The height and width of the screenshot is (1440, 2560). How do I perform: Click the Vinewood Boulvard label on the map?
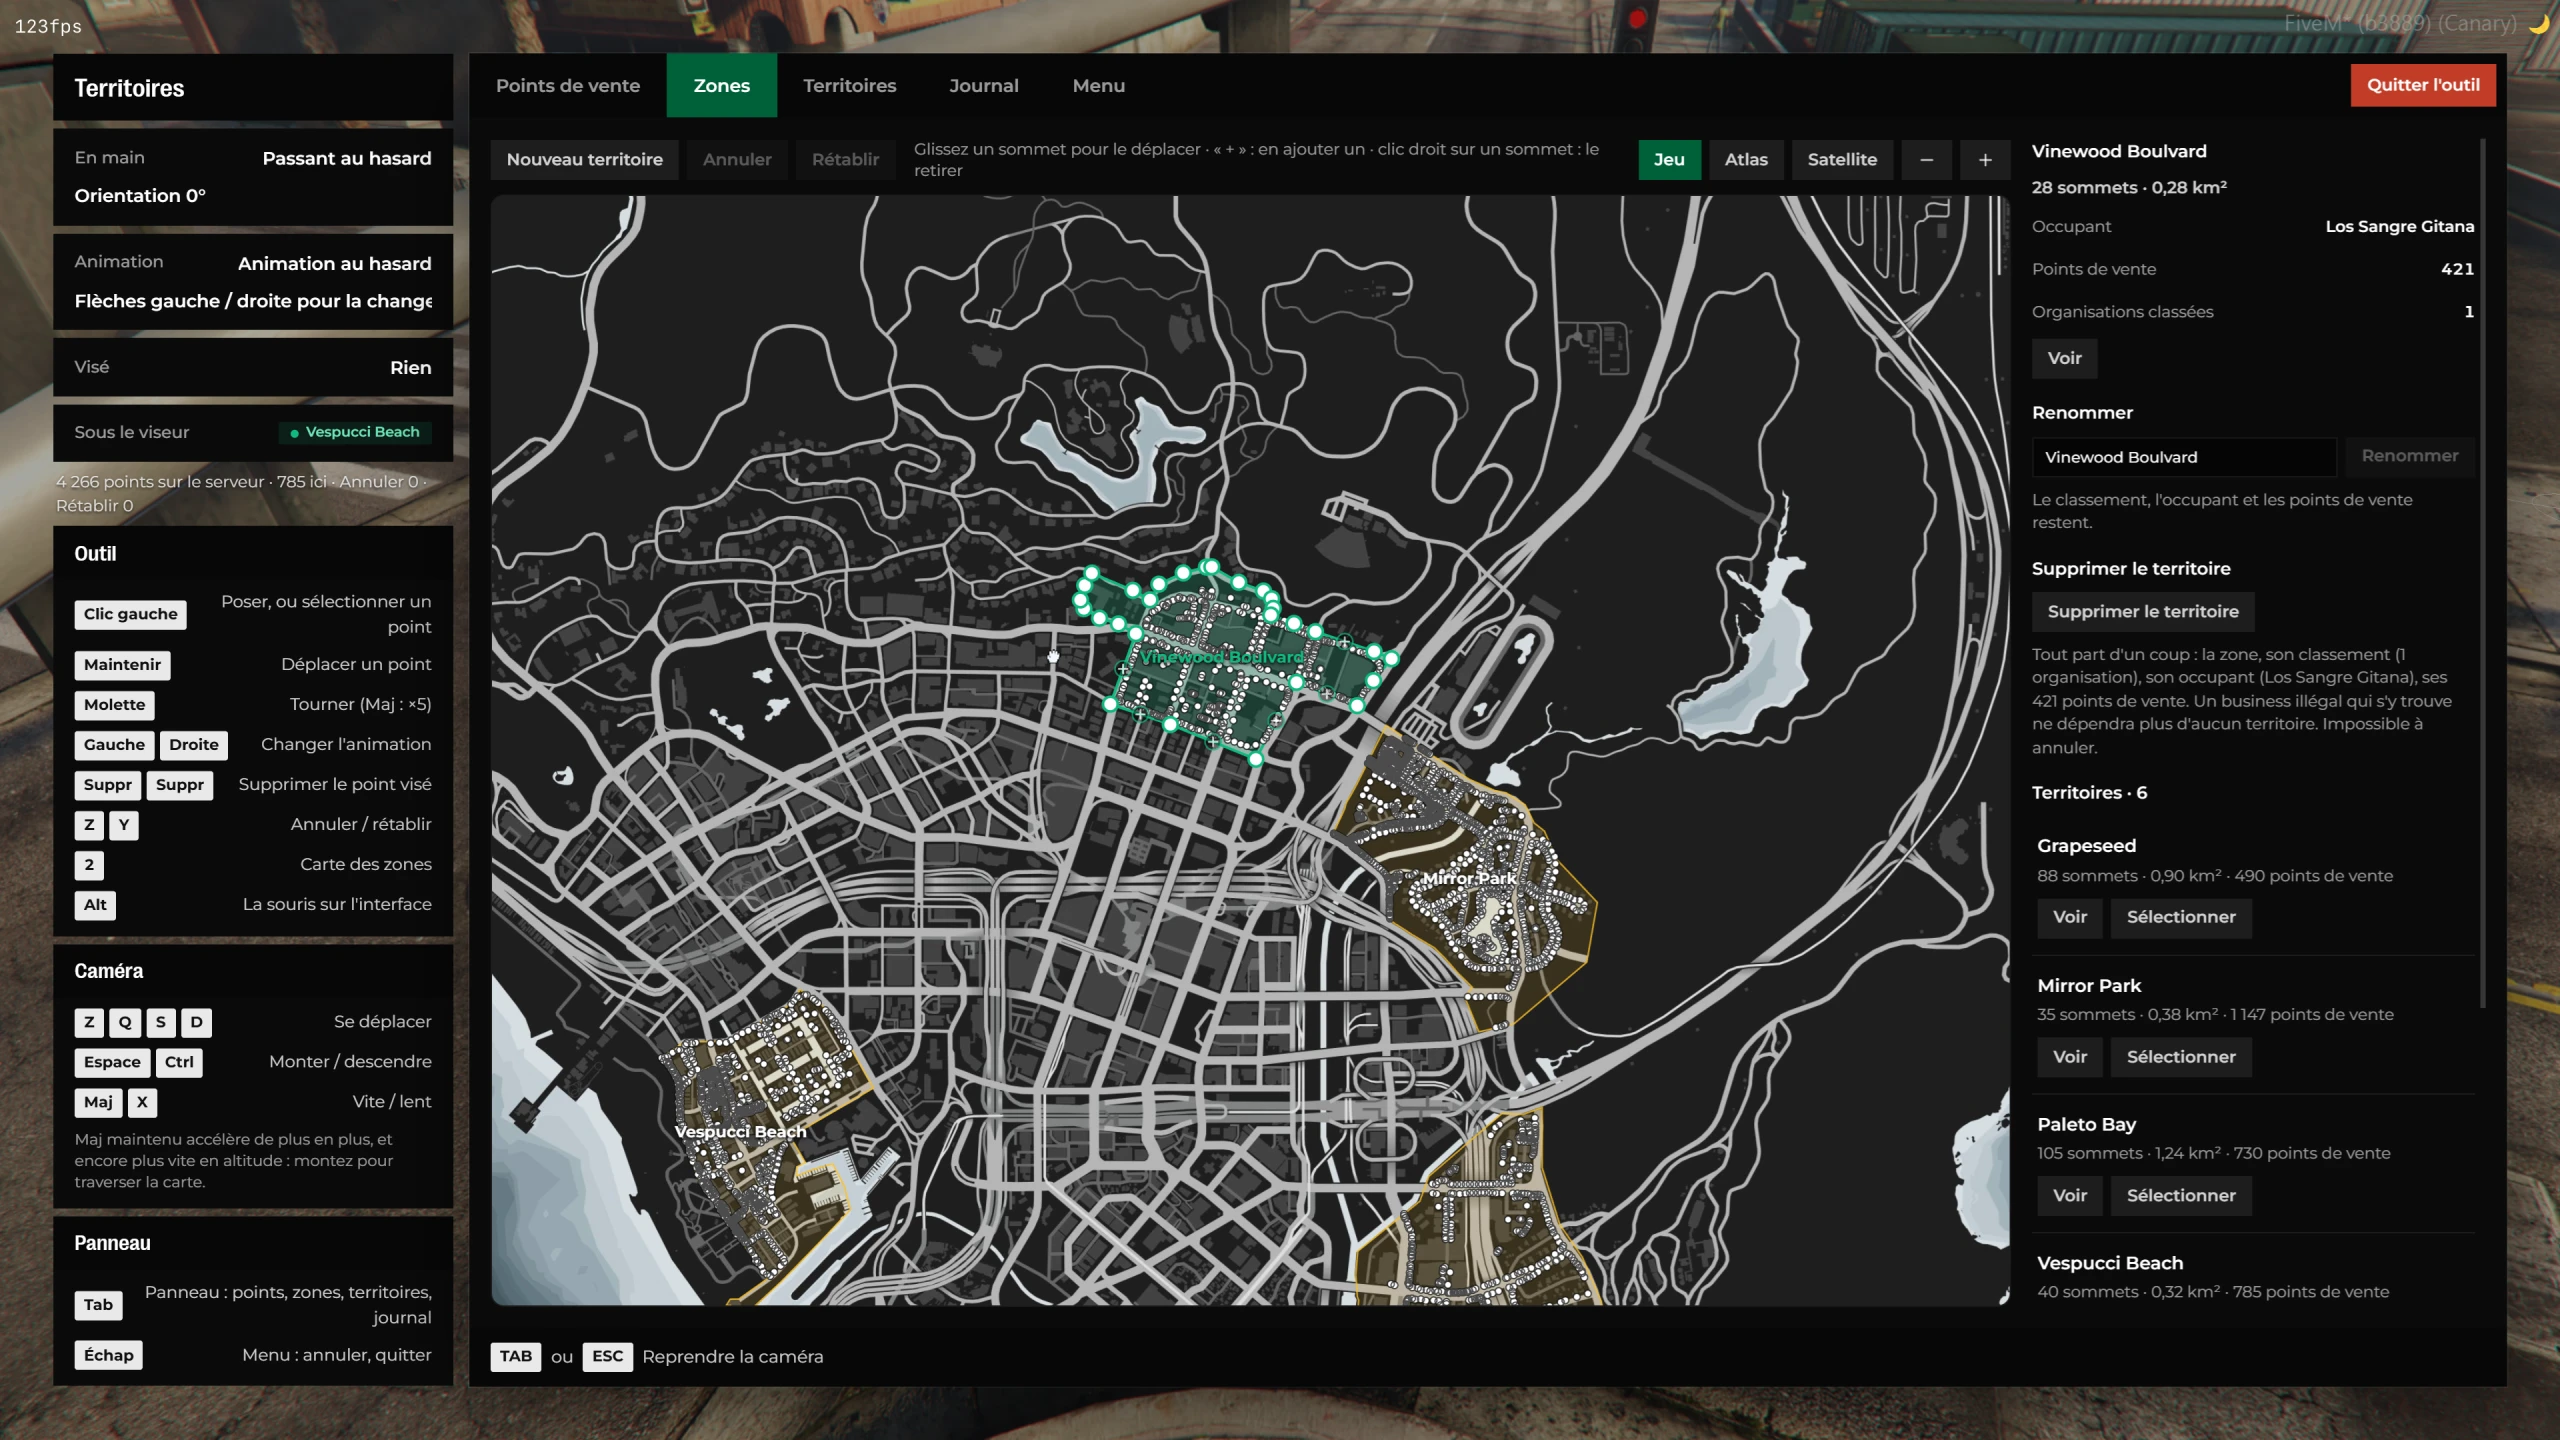point(1222,657)
